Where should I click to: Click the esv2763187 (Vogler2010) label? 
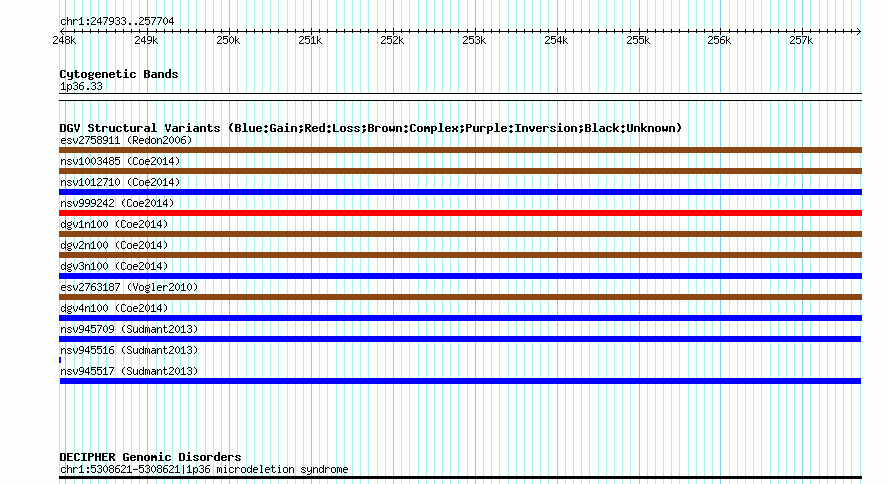(129, 287)
